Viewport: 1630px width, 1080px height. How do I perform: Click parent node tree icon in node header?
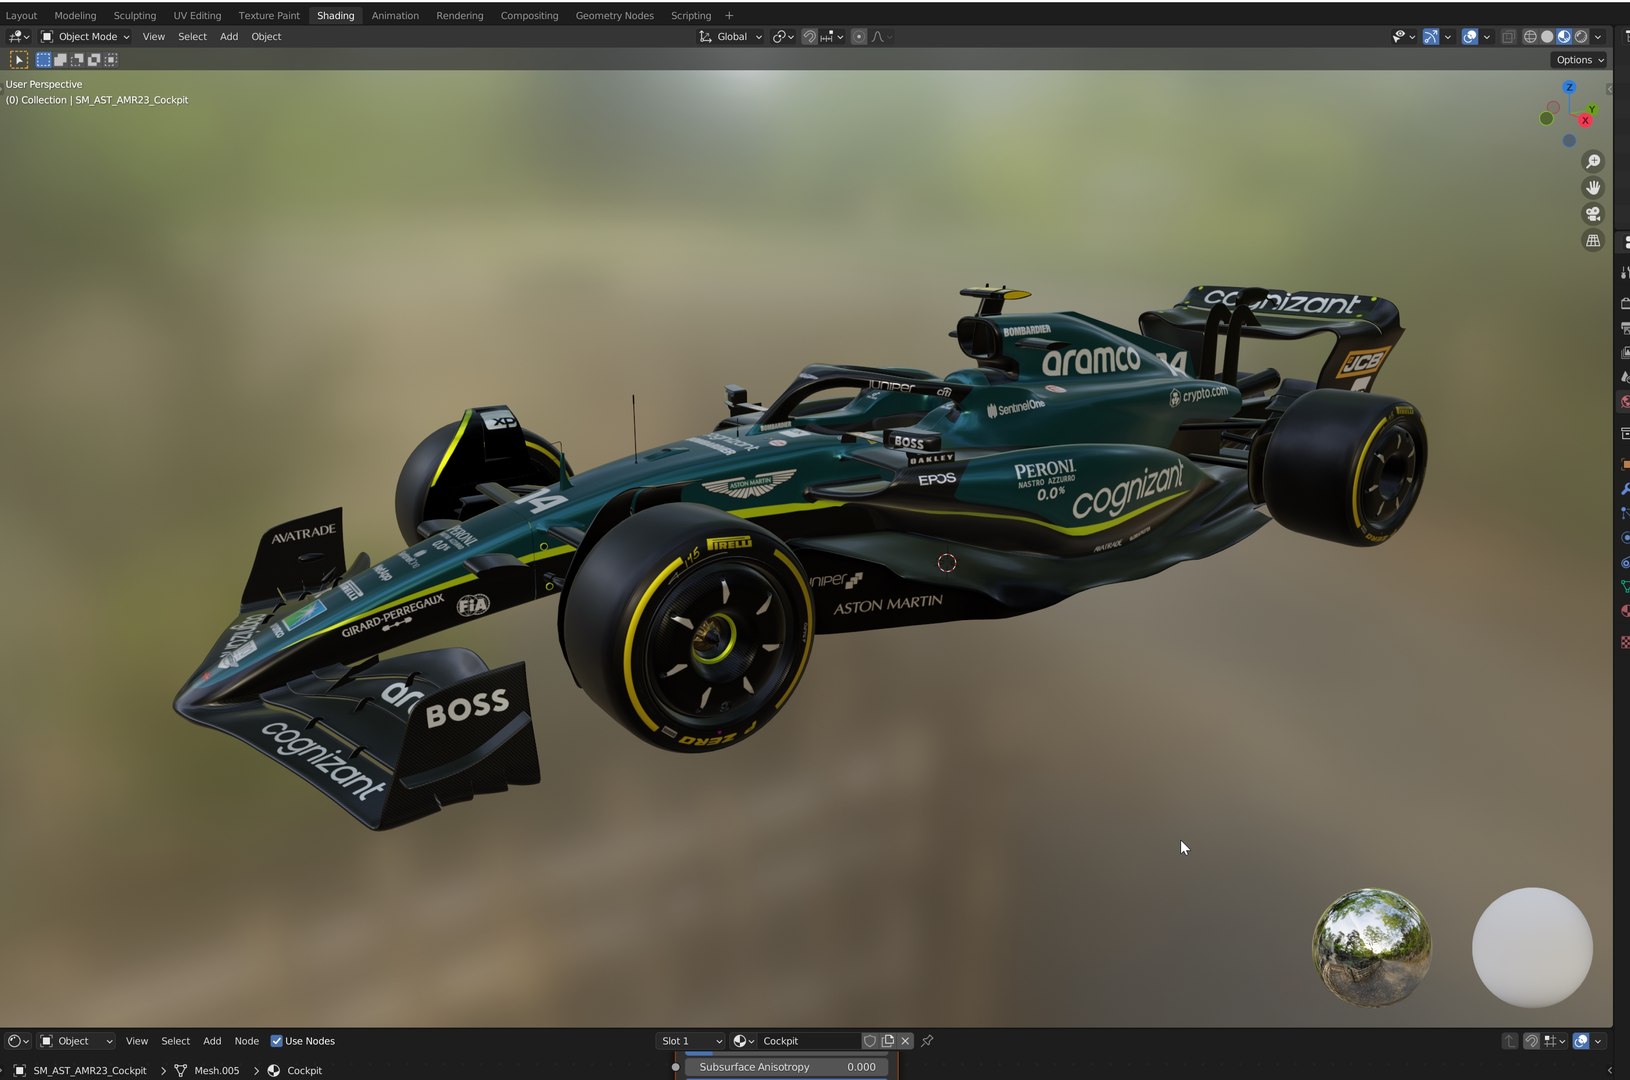[x=1510, y=1041]
